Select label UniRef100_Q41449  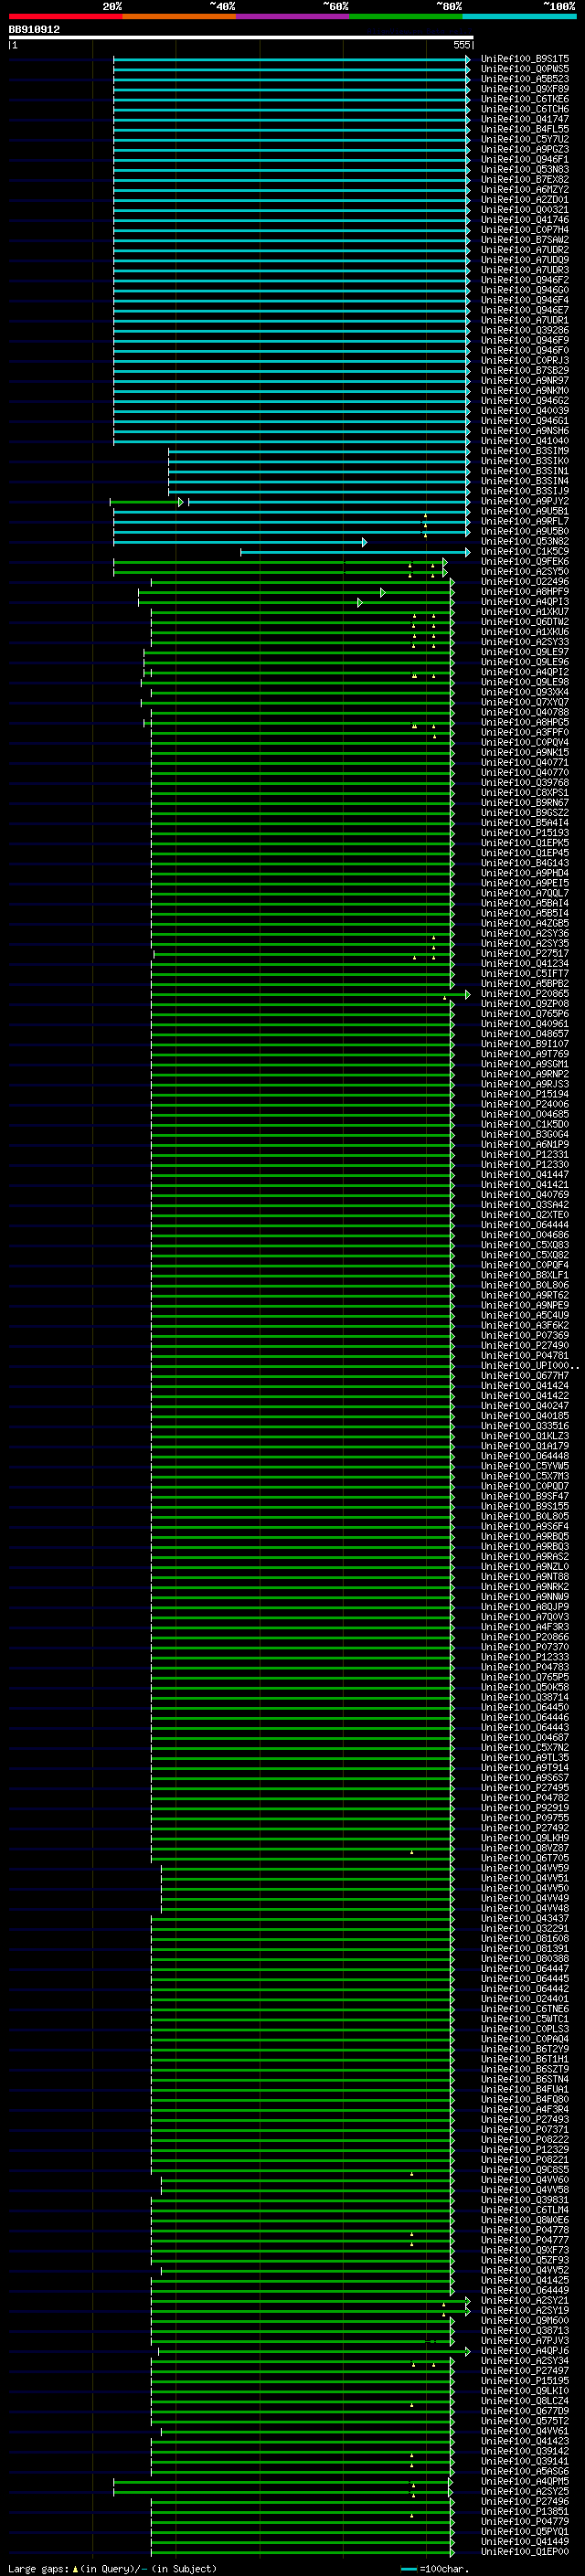pos(525,2541)
